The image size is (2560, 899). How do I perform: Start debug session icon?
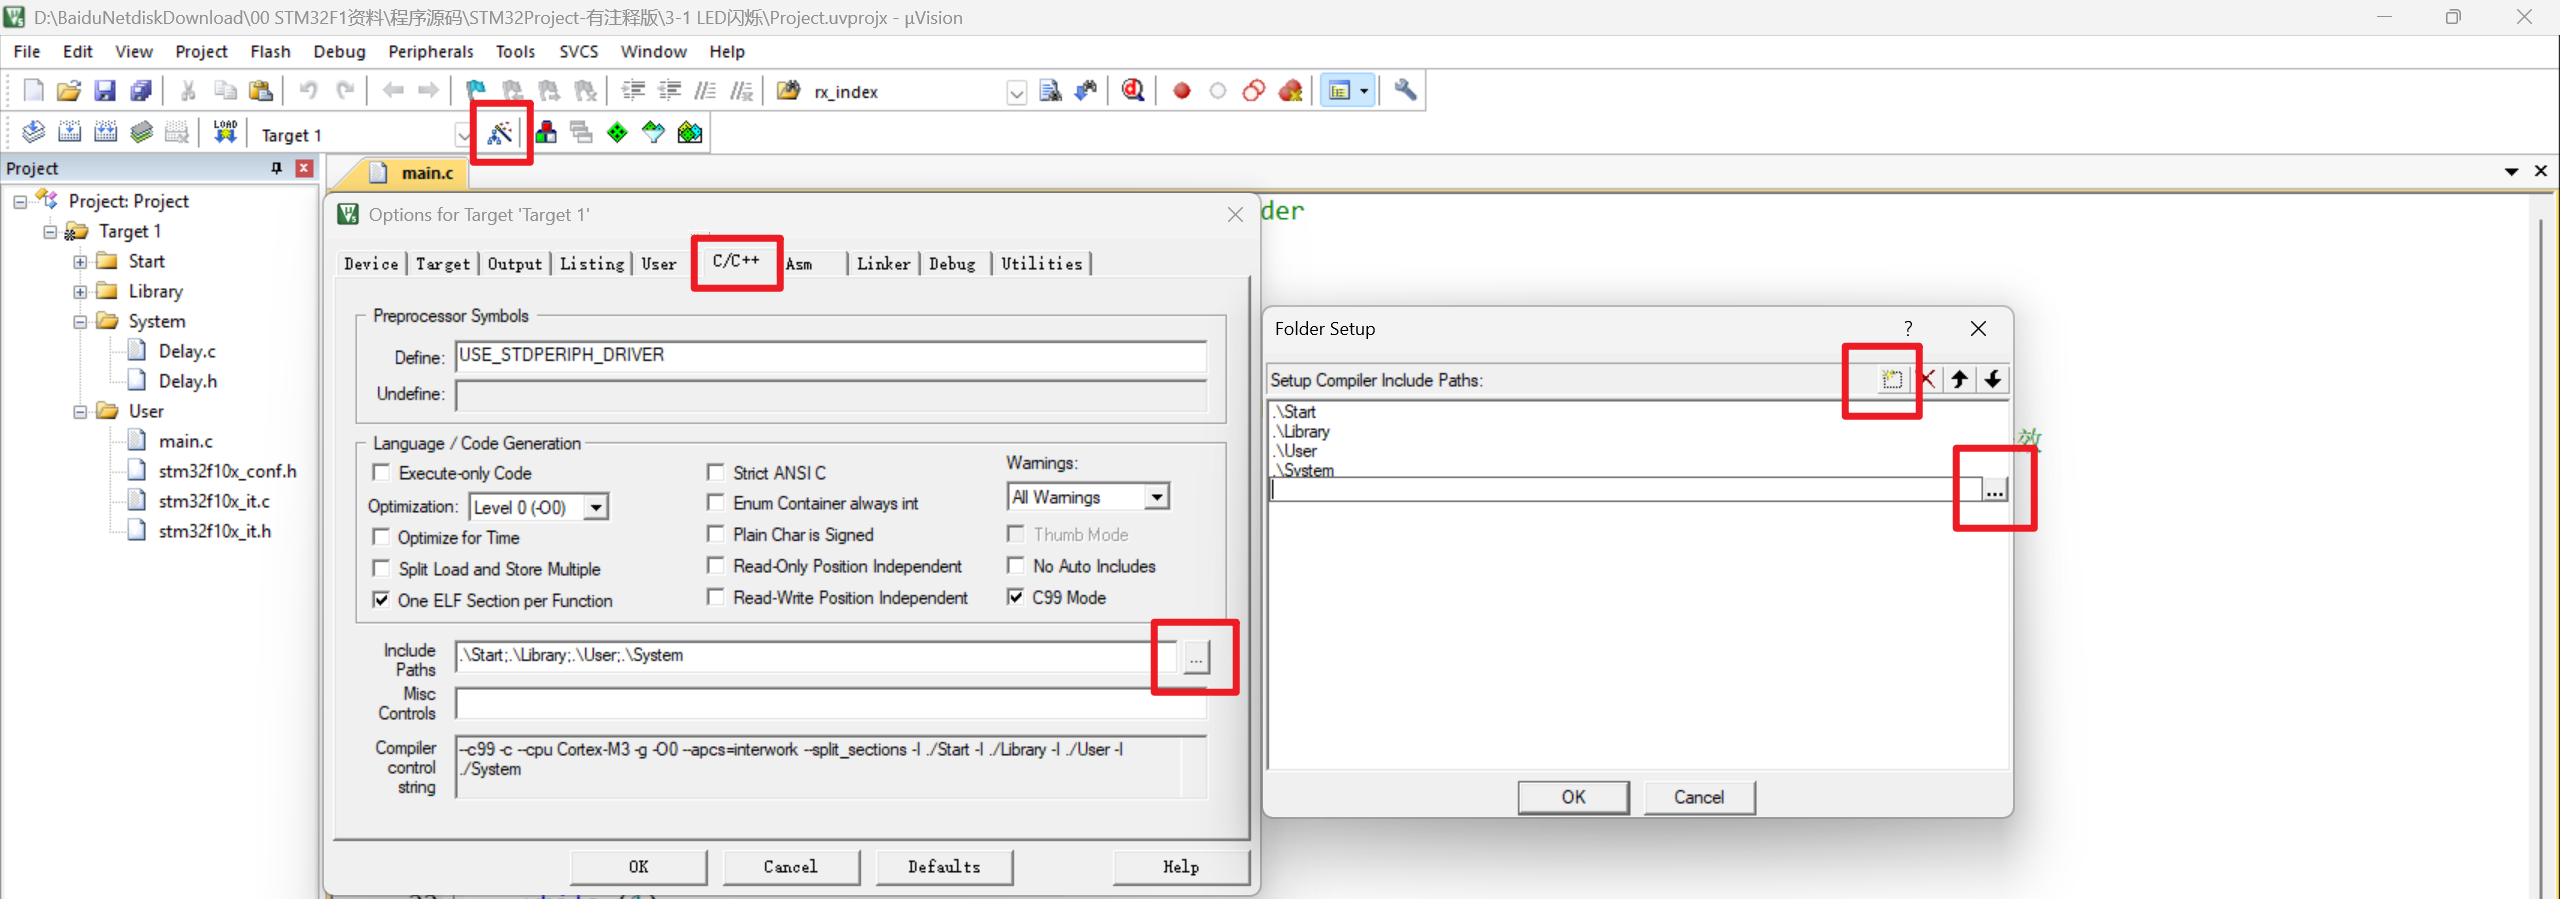point(1133,91)
